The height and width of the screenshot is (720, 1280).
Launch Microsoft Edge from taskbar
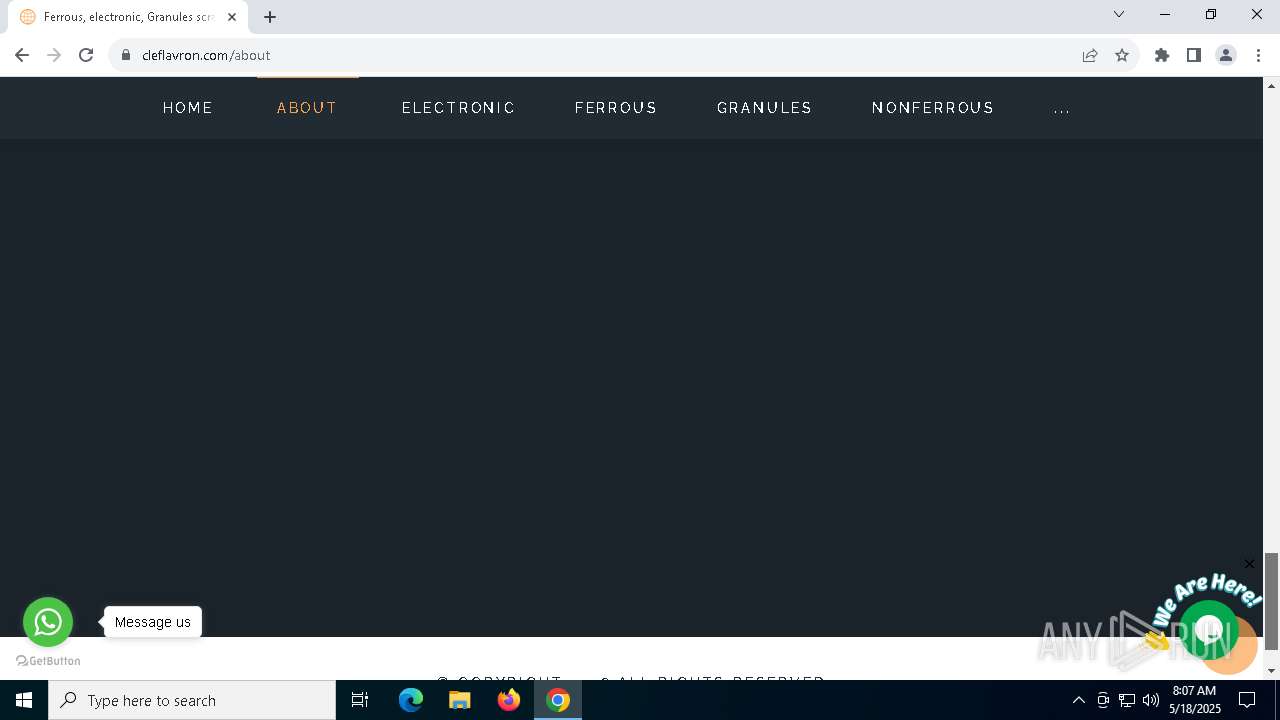(411, 700)
